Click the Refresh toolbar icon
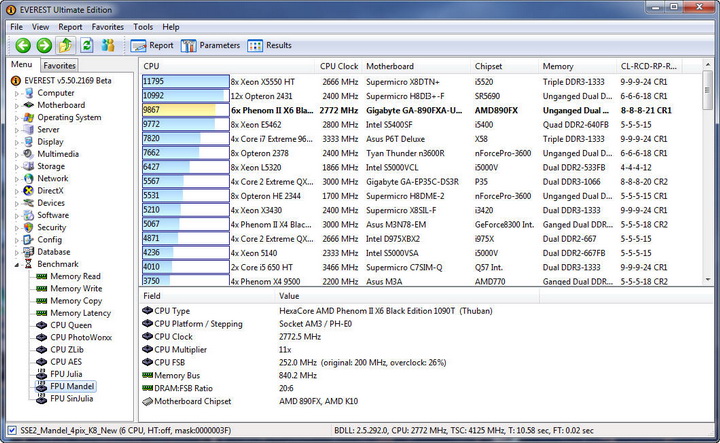 [87, 45]
